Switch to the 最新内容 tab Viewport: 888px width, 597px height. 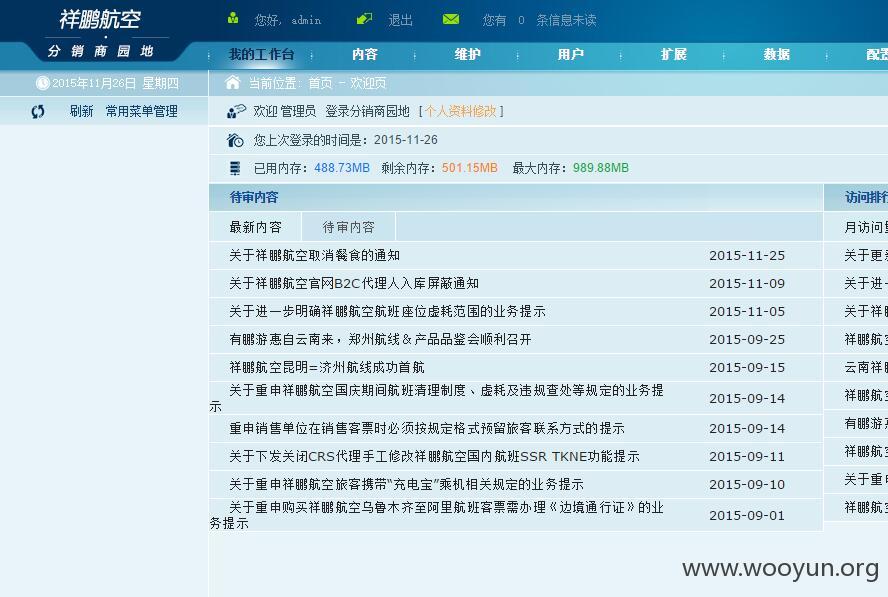click(255, 227)
